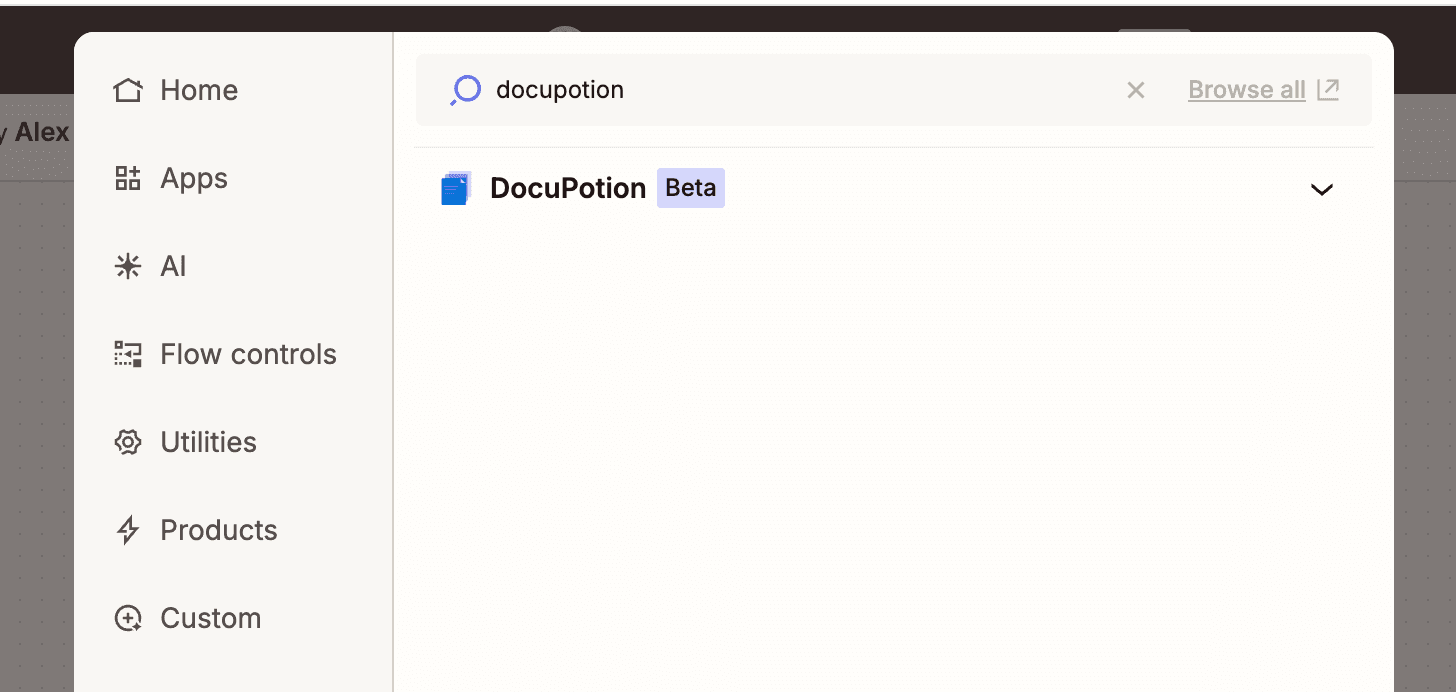Open the Custom category
Viewport: 1456px width, 692px height.
(187, 618)
